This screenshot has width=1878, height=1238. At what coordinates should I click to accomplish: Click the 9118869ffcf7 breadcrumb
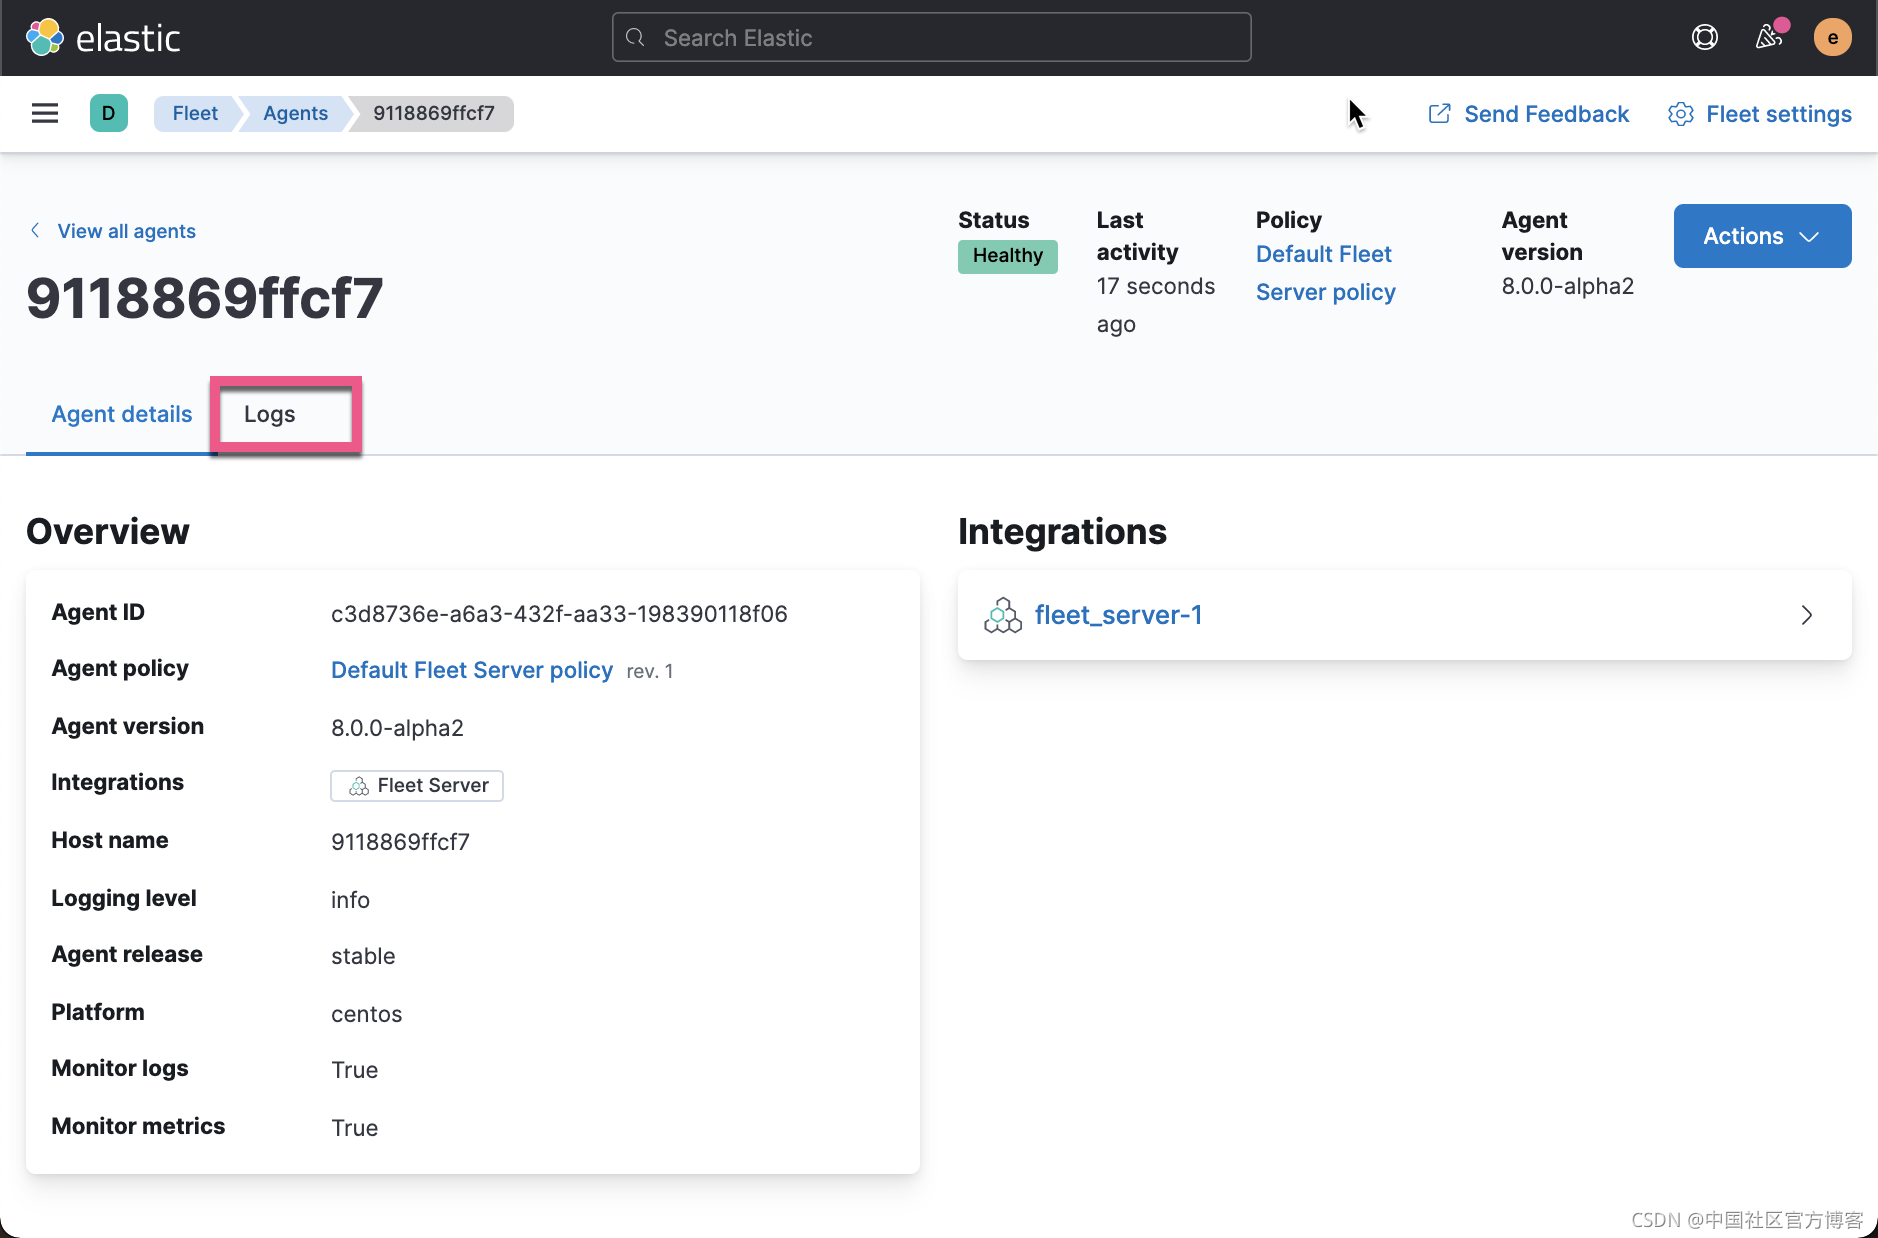tap(434, 113)
